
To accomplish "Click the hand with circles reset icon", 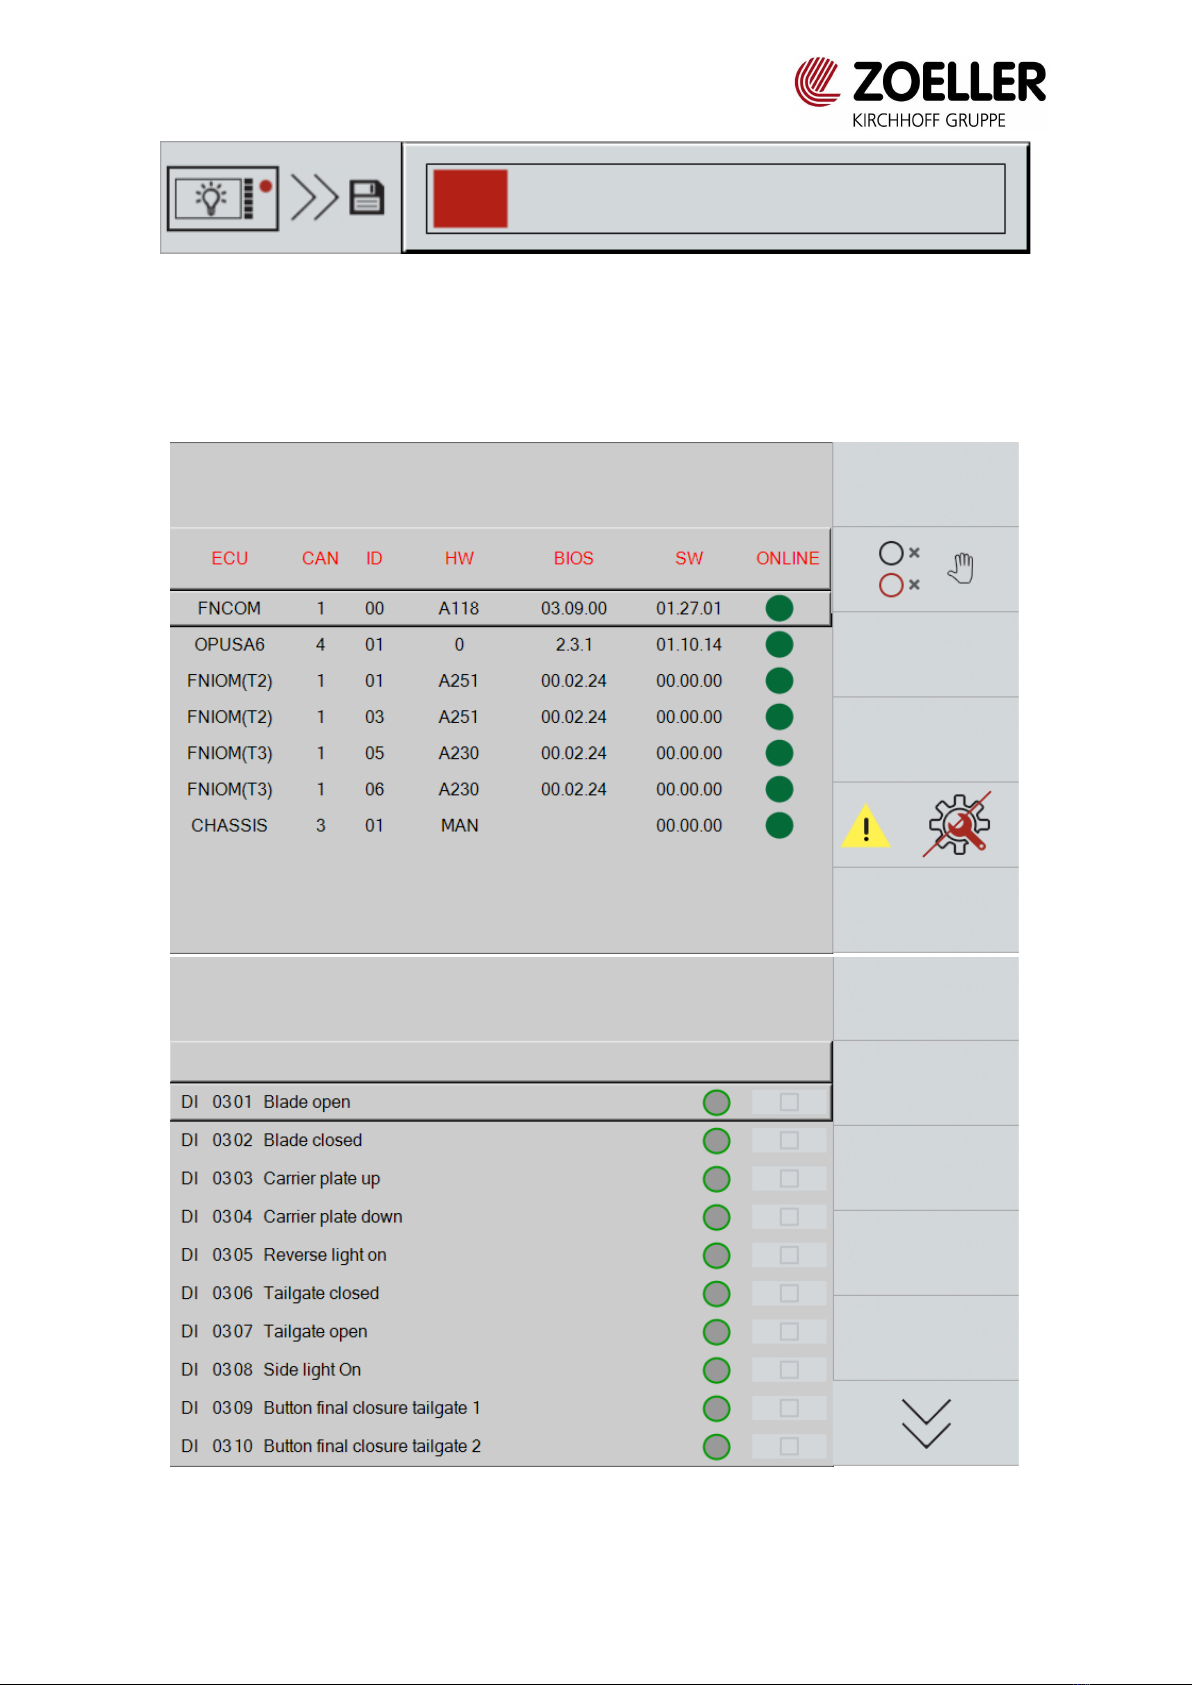I will tap(926, 569).
